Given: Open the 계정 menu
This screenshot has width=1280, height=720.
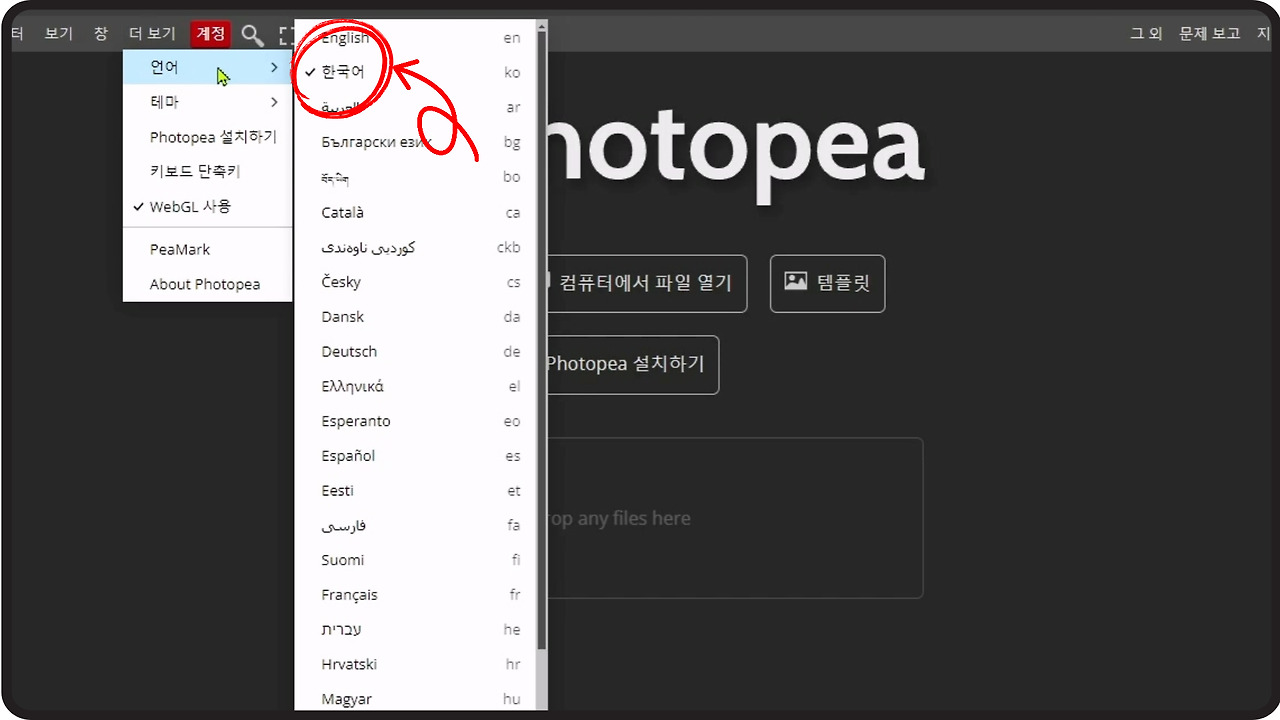Looking at the screenshot, I should tap(210, 33).
